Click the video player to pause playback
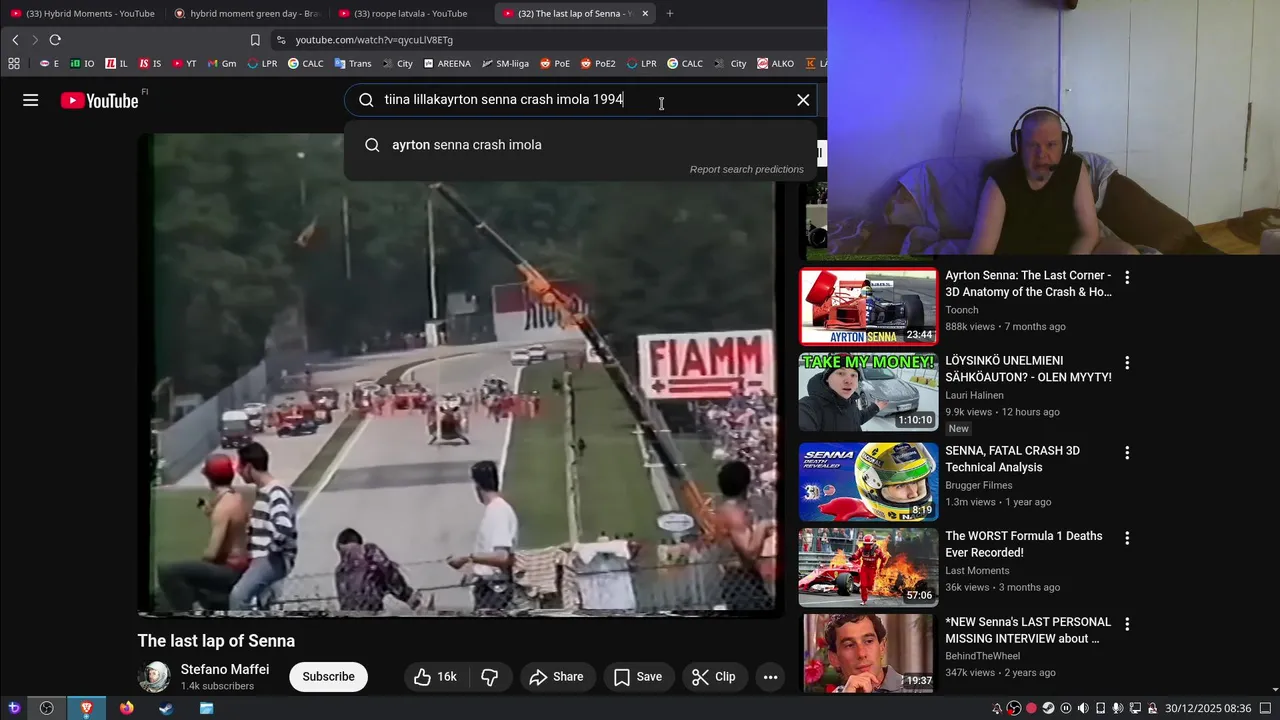 (x=461, y=375)
